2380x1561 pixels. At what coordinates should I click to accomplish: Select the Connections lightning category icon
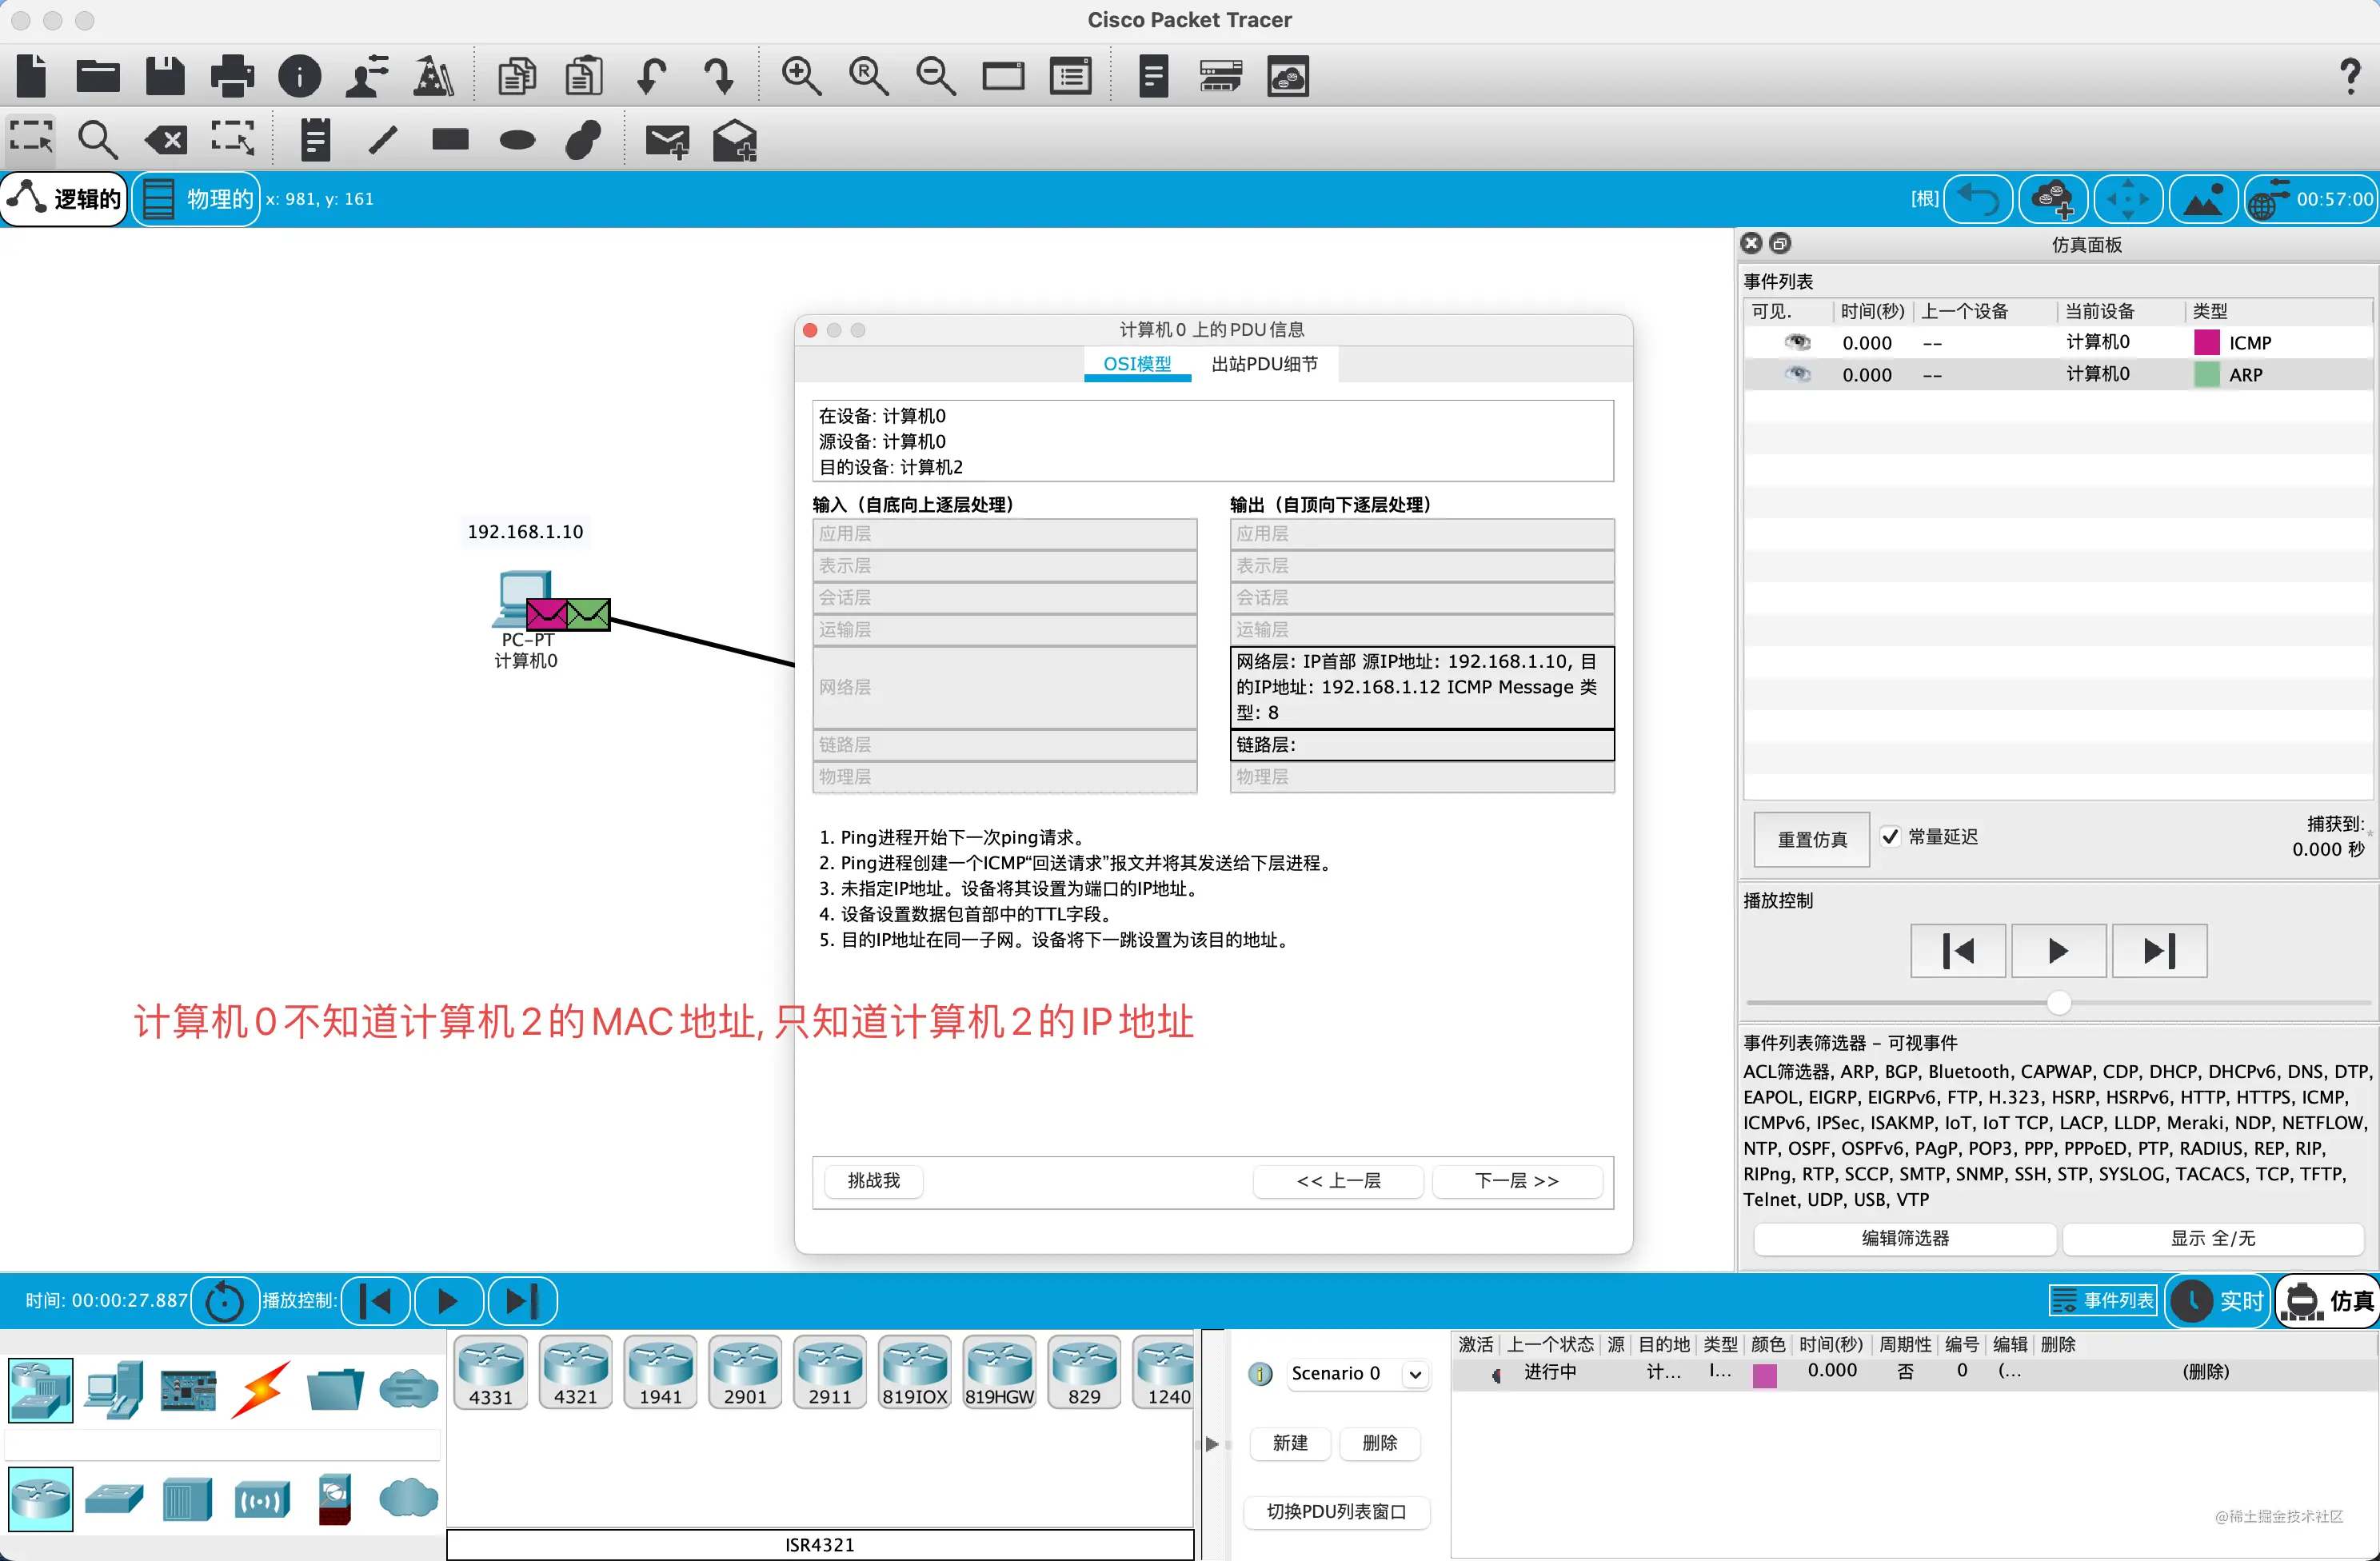click(x=261, y=1389)
